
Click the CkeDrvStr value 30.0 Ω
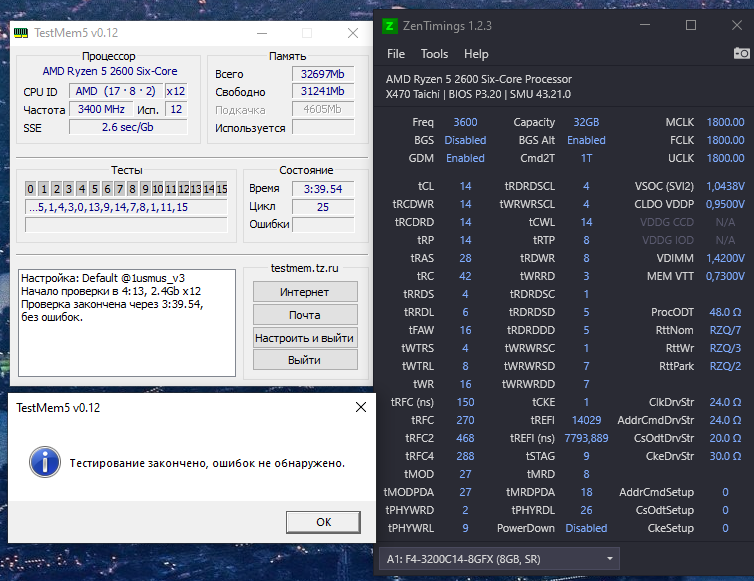(725, 456)
